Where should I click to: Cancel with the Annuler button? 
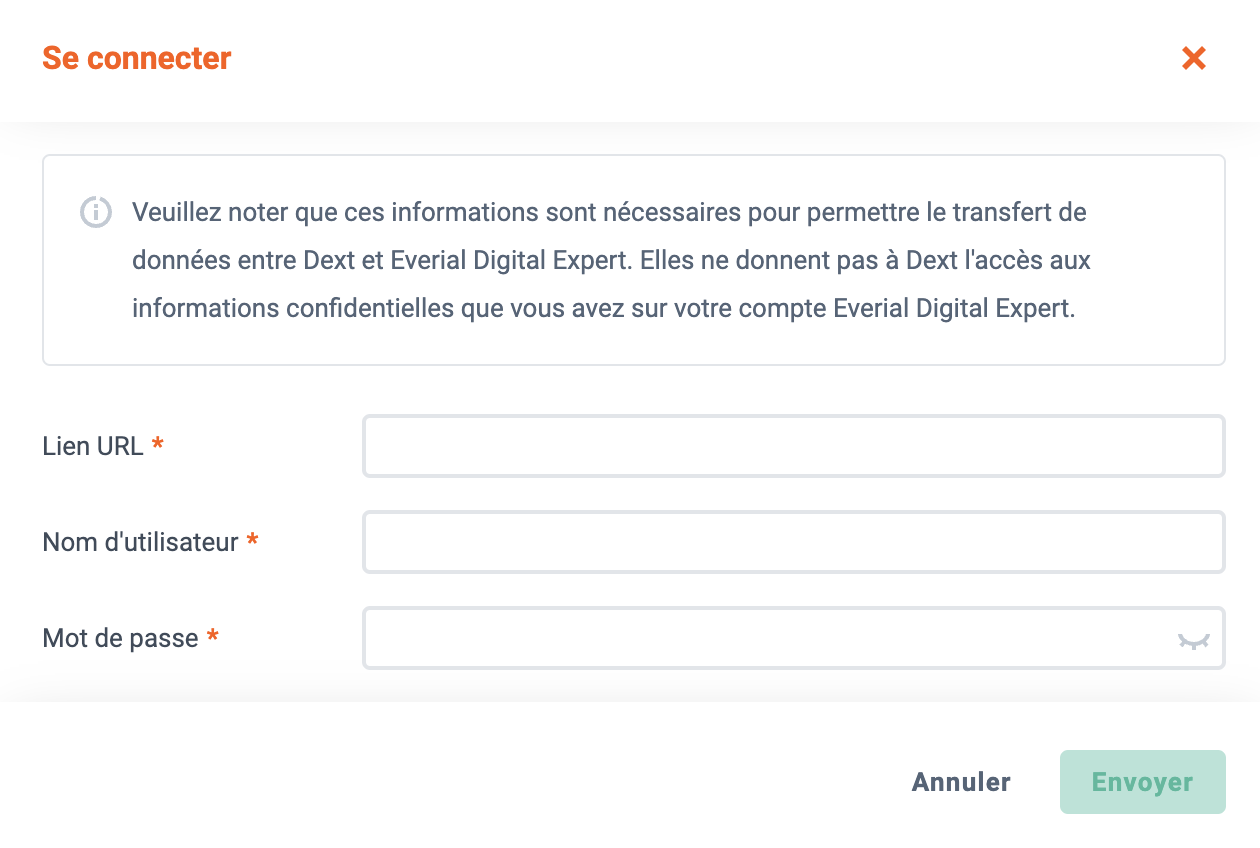pos(961,782)
